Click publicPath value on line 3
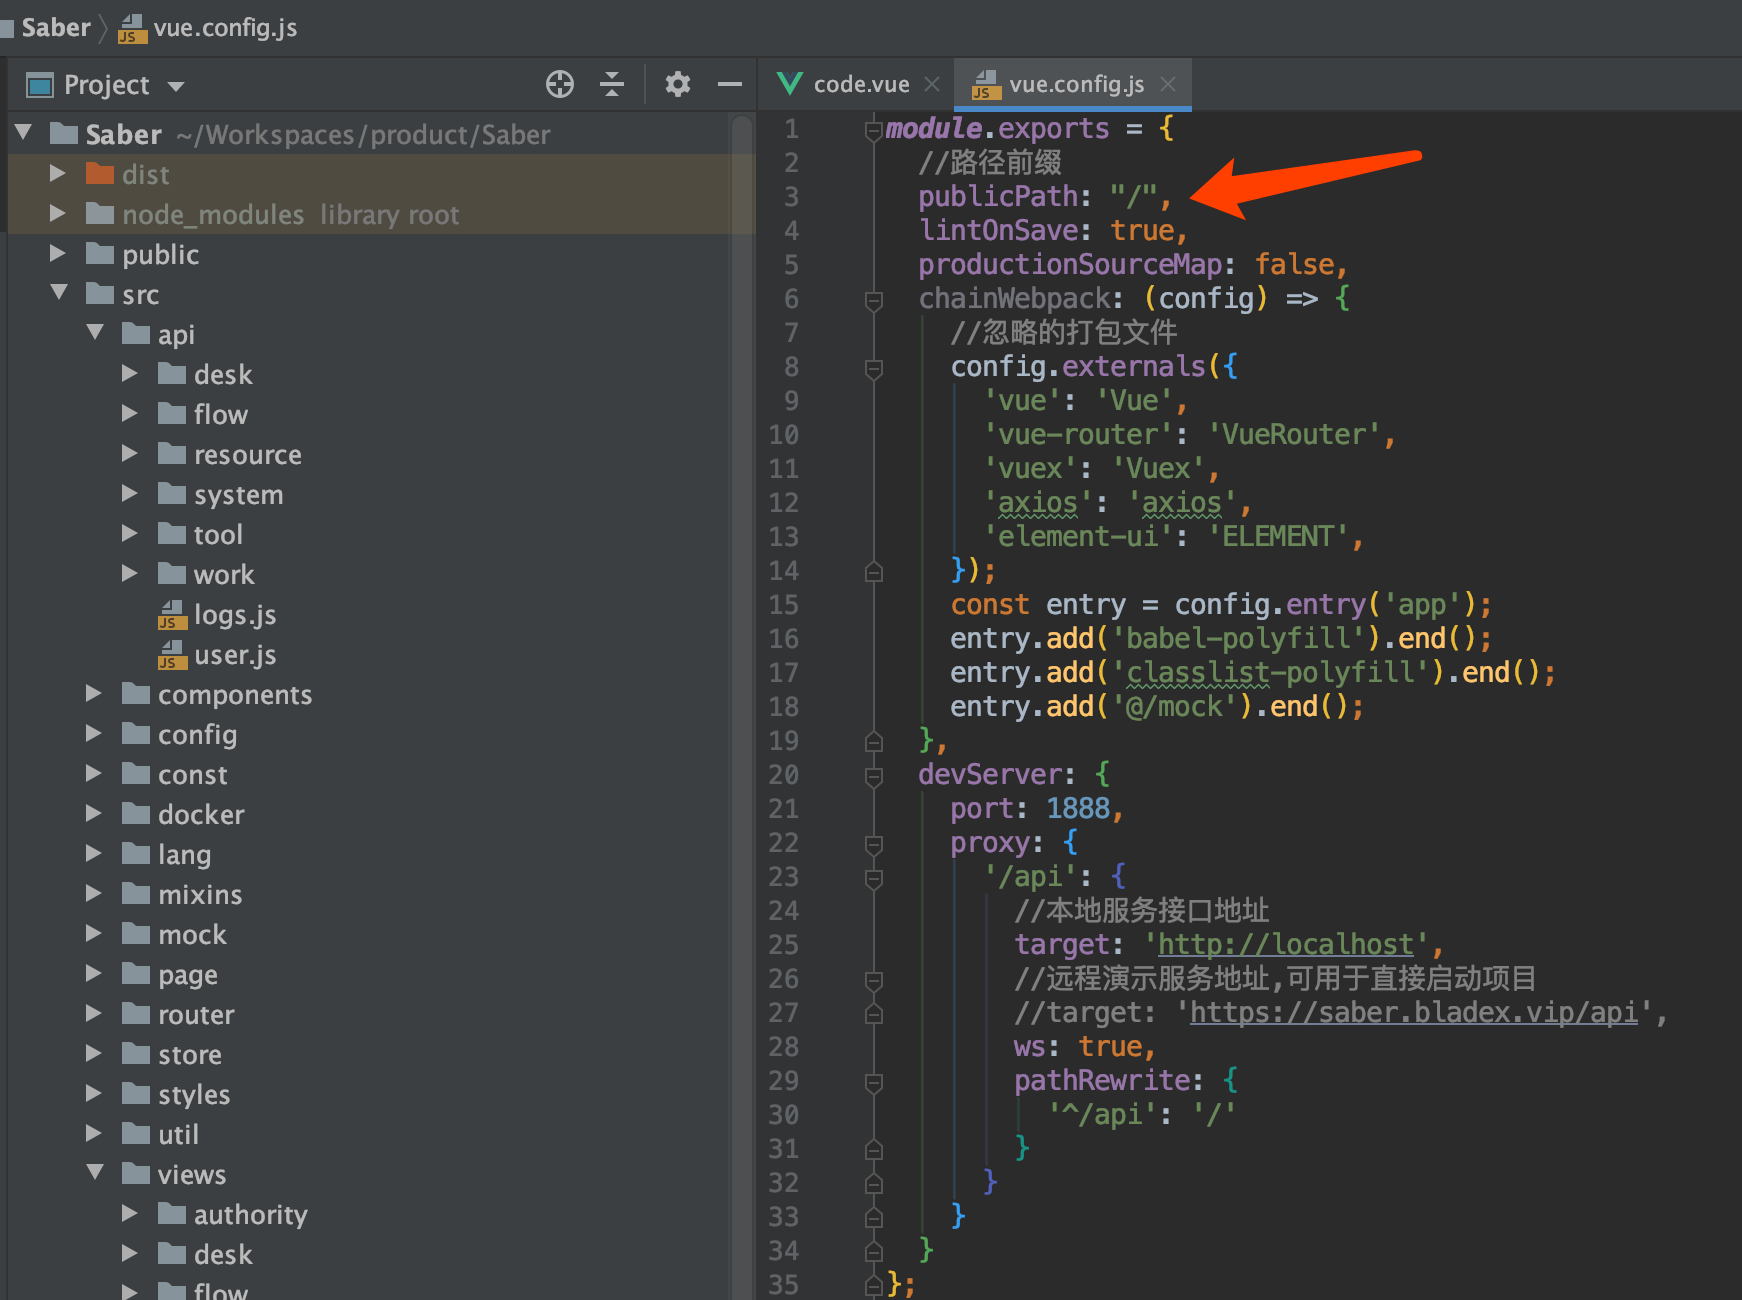 tap(1134, 196)
